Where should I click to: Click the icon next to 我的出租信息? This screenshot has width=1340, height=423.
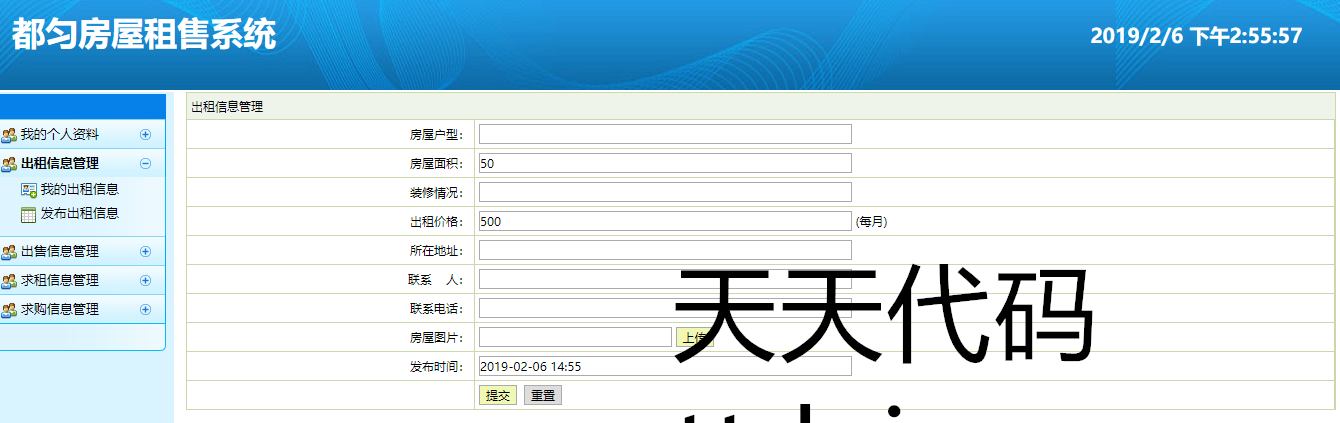pos(28,190)
